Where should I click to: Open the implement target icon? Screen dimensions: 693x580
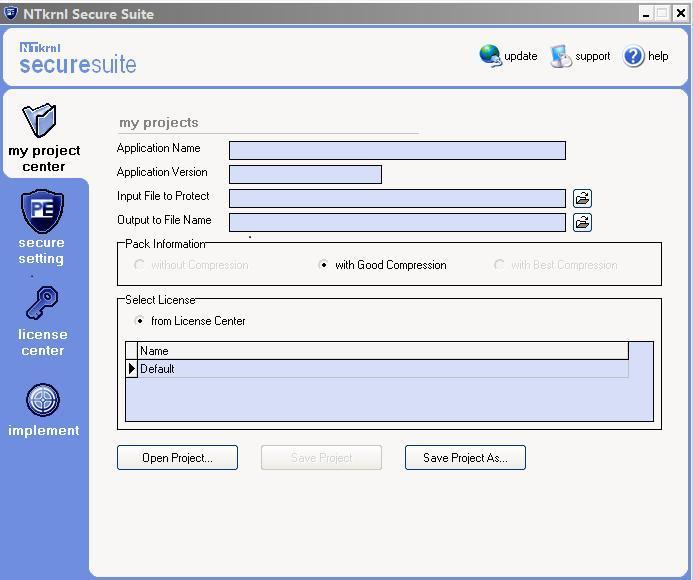pyautogui.click(x=43, y=400)
